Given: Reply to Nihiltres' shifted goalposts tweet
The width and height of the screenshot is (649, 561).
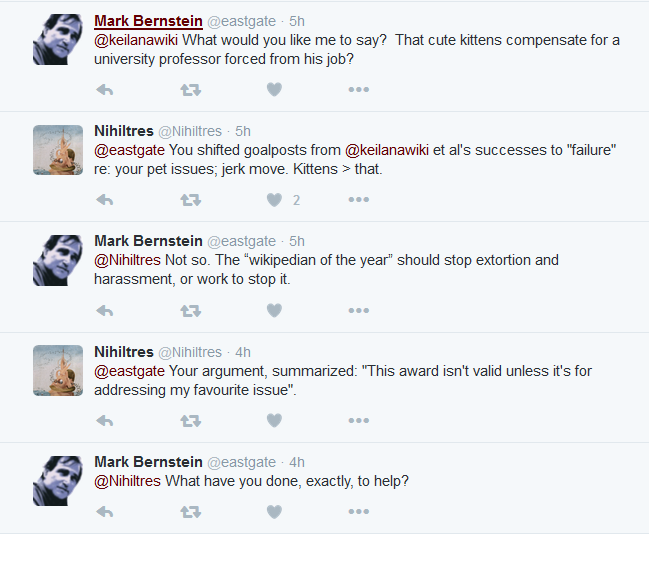Looking at the screenshot, I should 104,200.
